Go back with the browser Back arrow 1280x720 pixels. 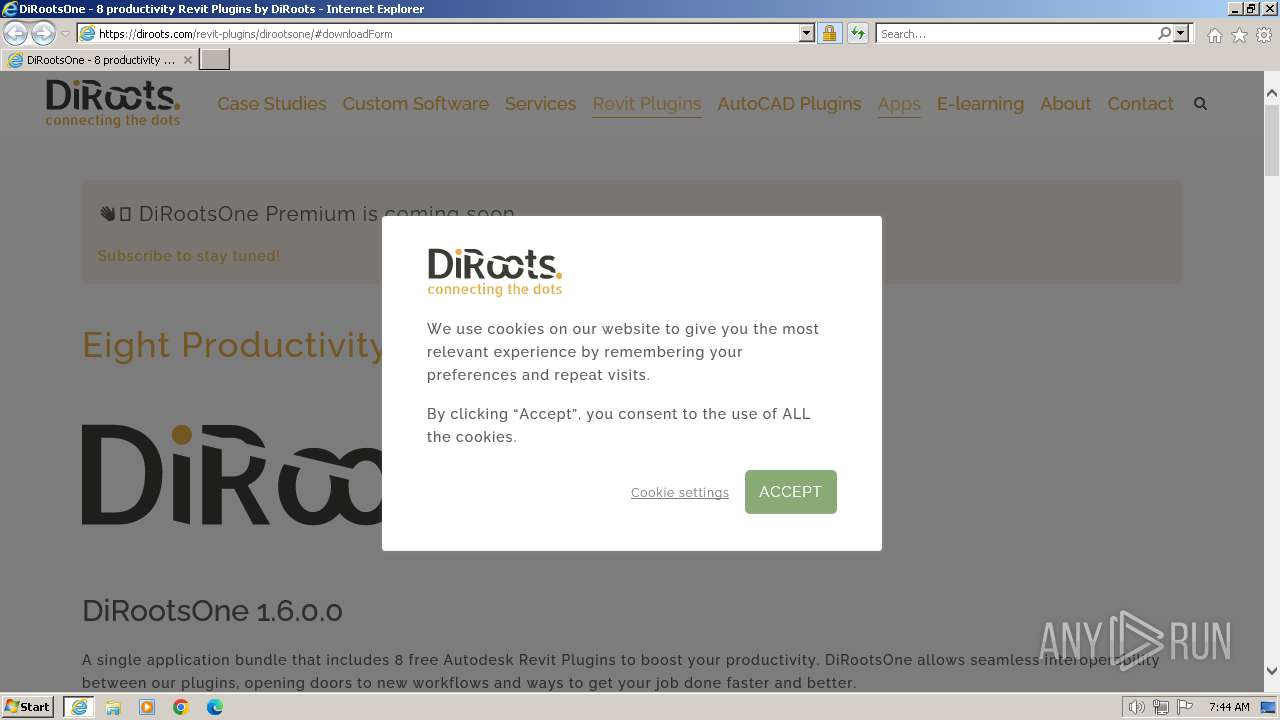pos(16,33)
